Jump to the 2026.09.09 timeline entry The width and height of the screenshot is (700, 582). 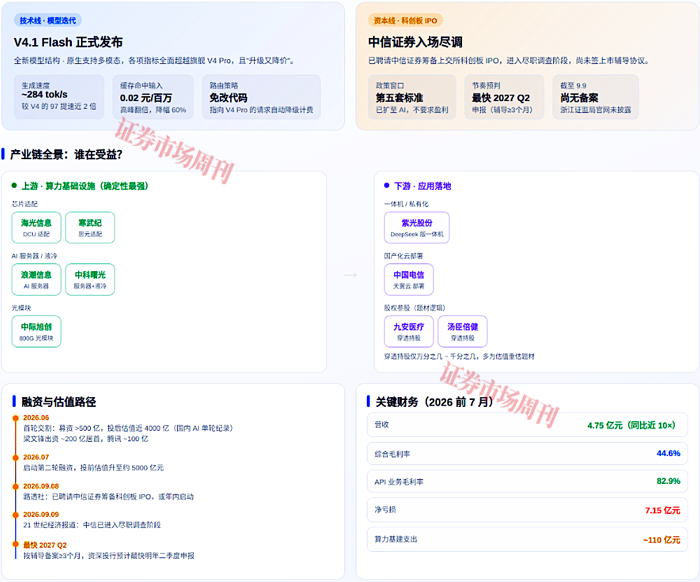pos(41,515)
